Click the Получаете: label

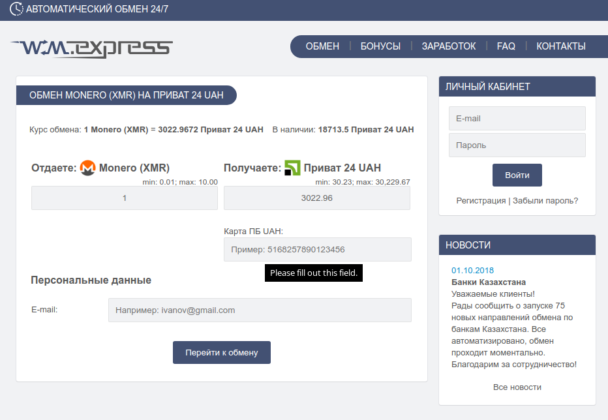[x=252, y=168]
